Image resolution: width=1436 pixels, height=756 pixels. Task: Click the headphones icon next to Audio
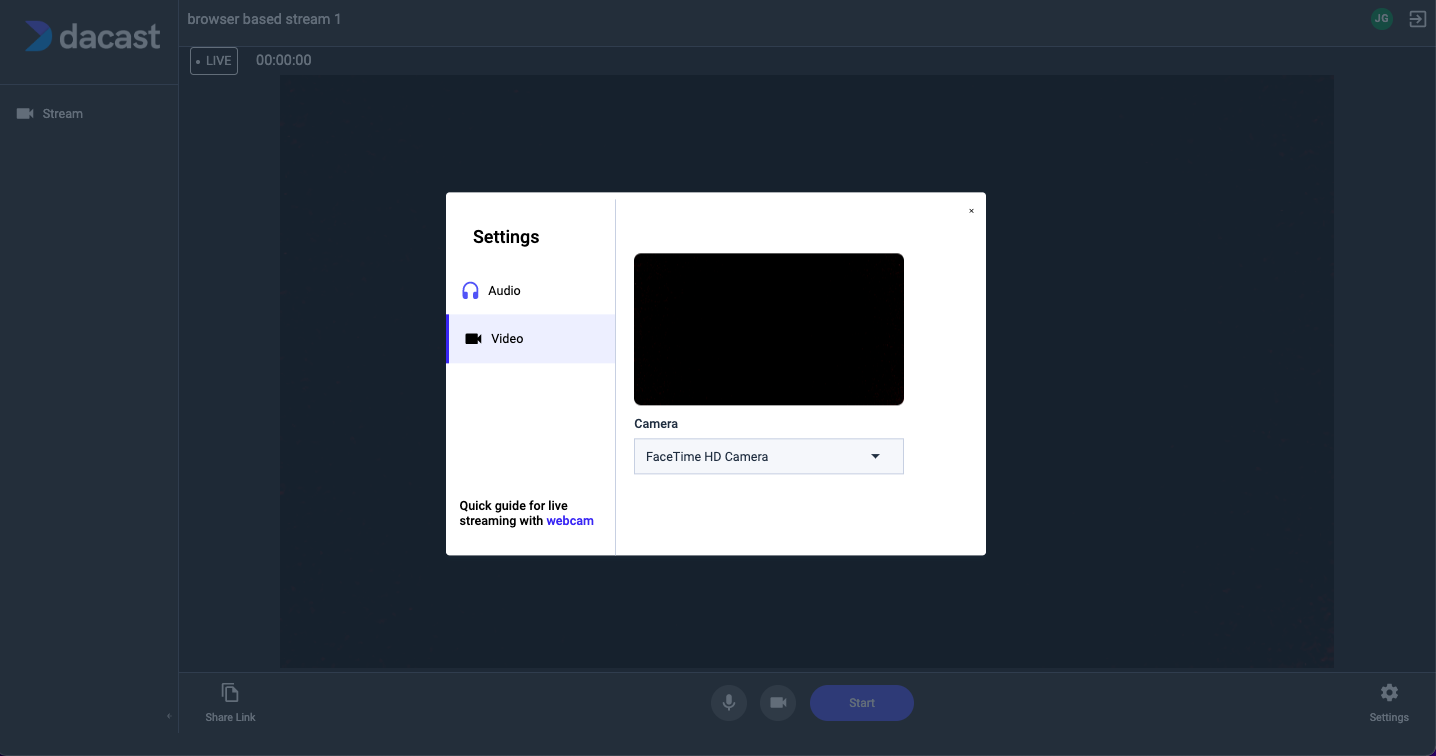469,290
